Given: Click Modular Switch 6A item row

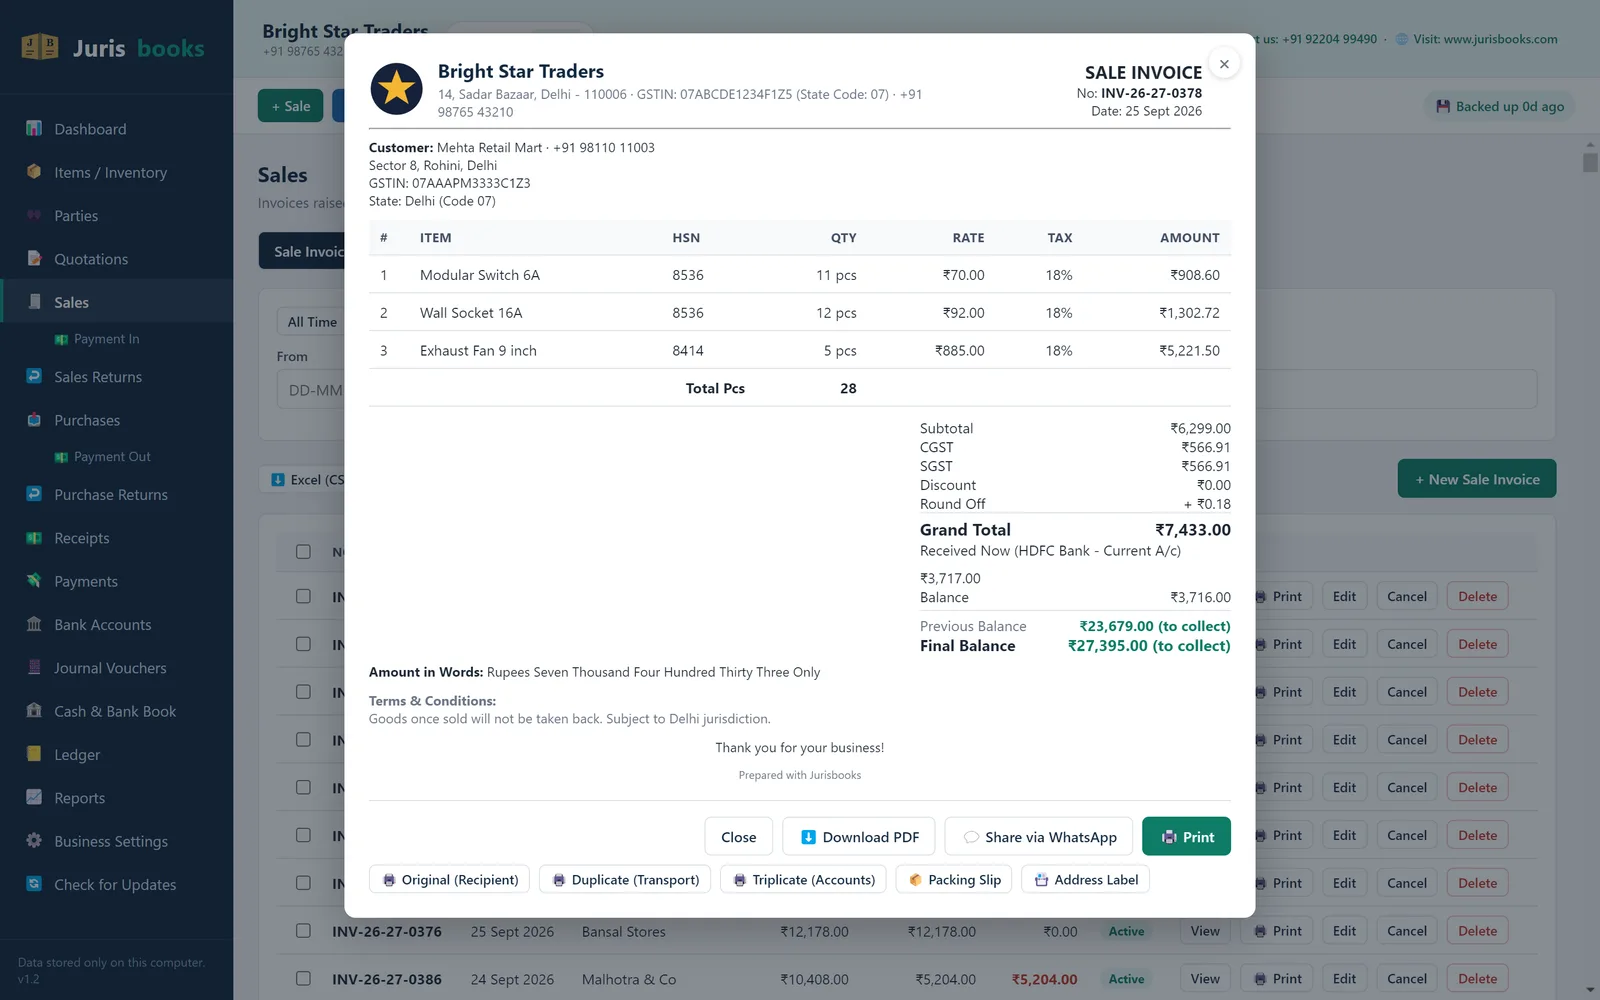Looking at the screenshot, I should click(x=800, y=275).
